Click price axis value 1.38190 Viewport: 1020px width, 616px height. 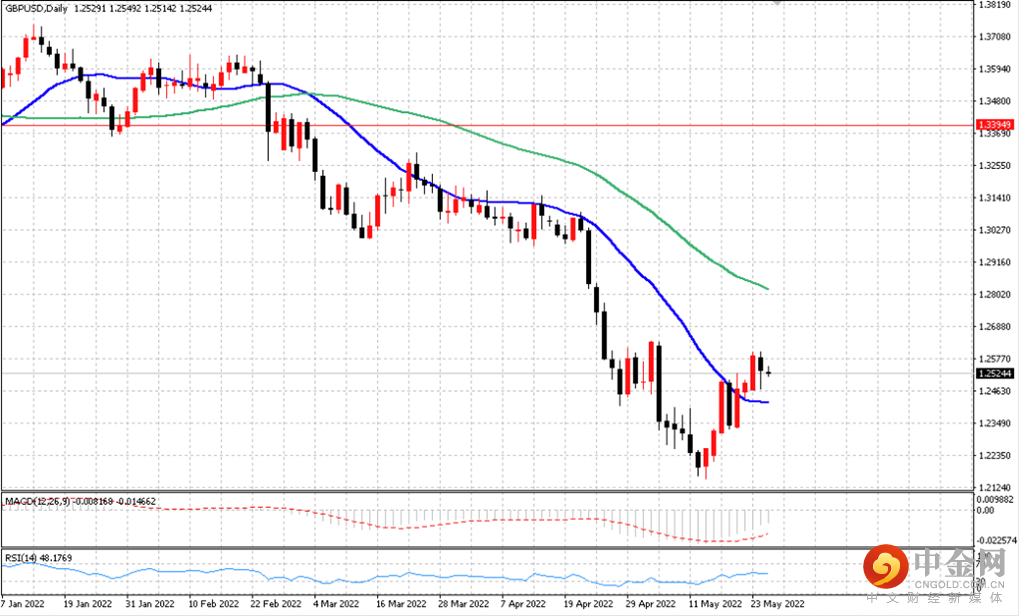(995, 5)
